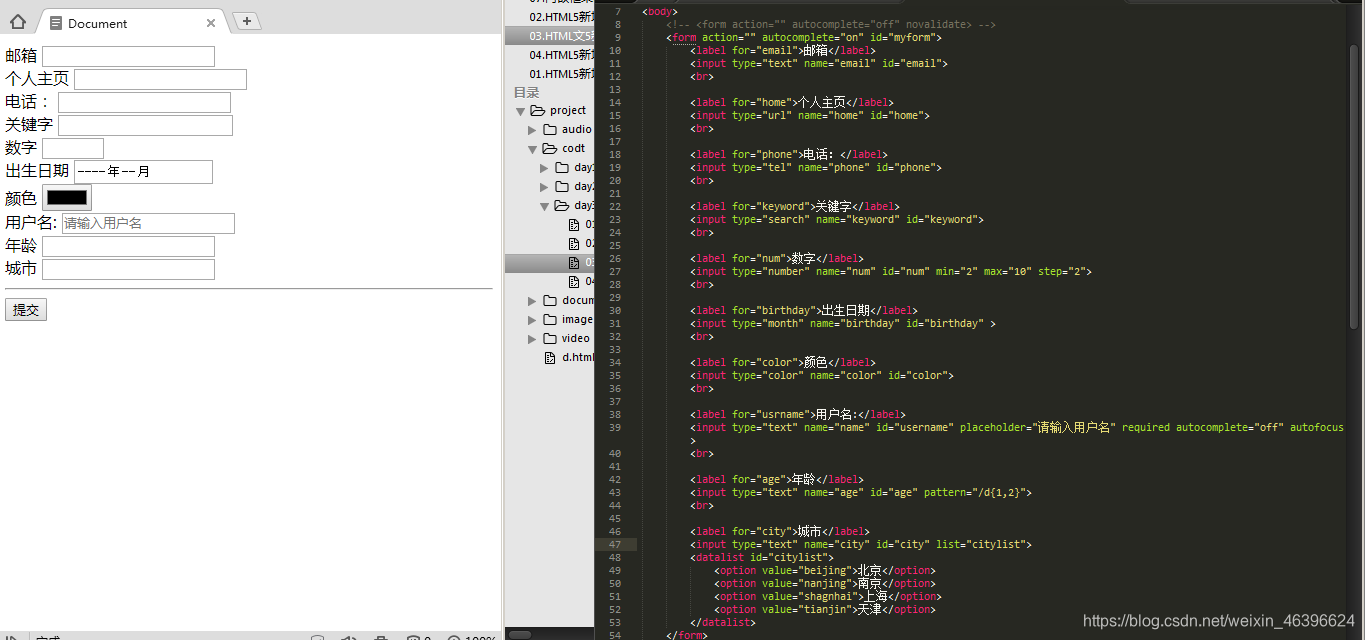Click the codt open-folder icon
The image size is (1365, 640).
[550, 148]
